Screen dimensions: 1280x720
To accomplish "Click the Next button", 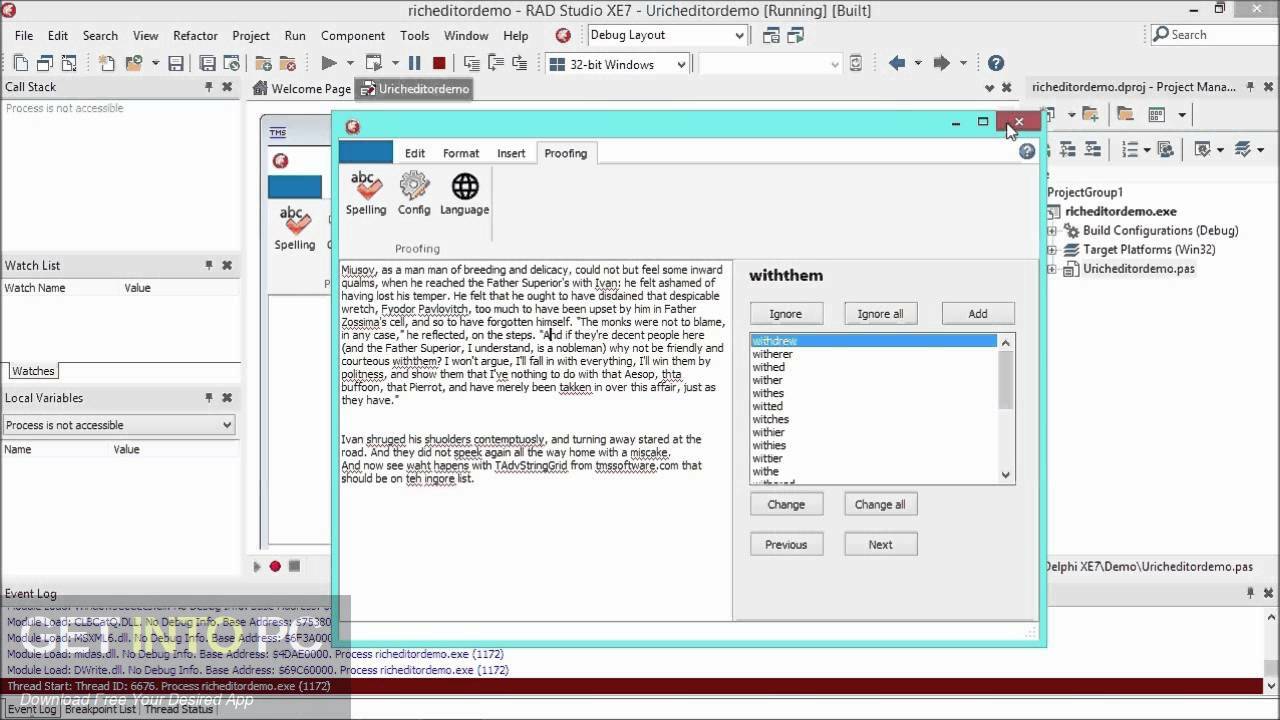I will pos(880,545).
